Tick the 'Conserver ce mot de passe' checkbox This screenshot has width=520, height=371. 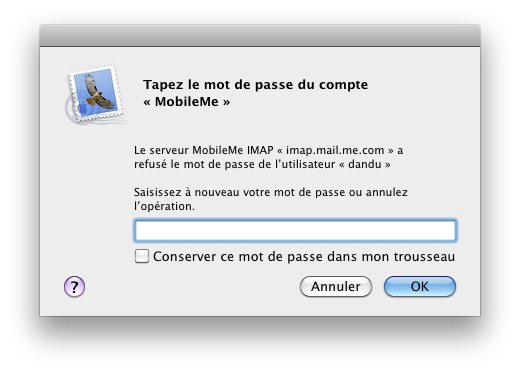click(142, 256)
